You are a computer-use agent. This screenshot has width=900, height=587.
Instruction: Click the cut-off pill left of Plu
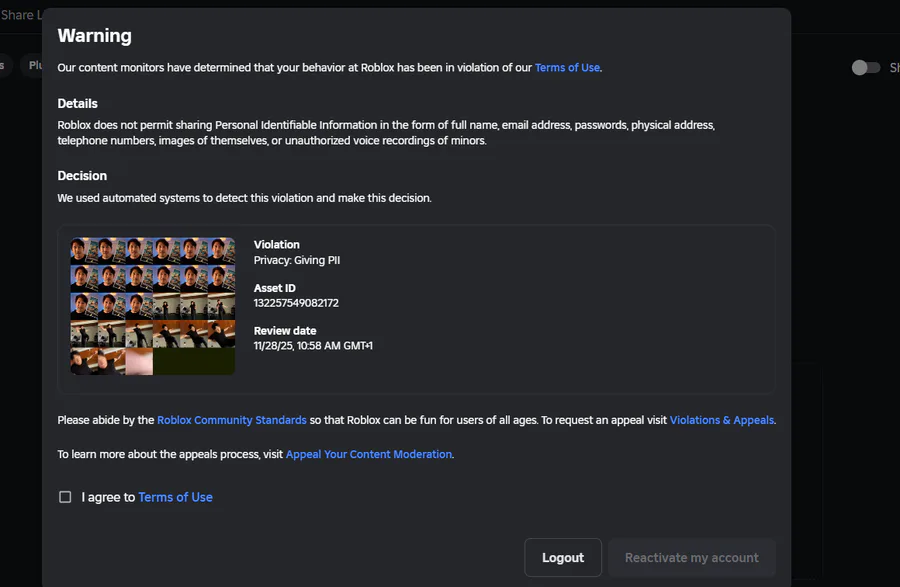[3, 65]
